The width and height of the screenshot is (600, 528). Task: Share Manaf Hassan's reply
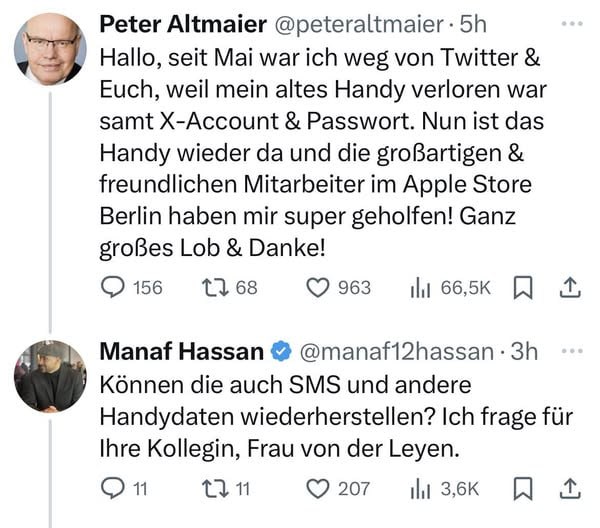569,488
